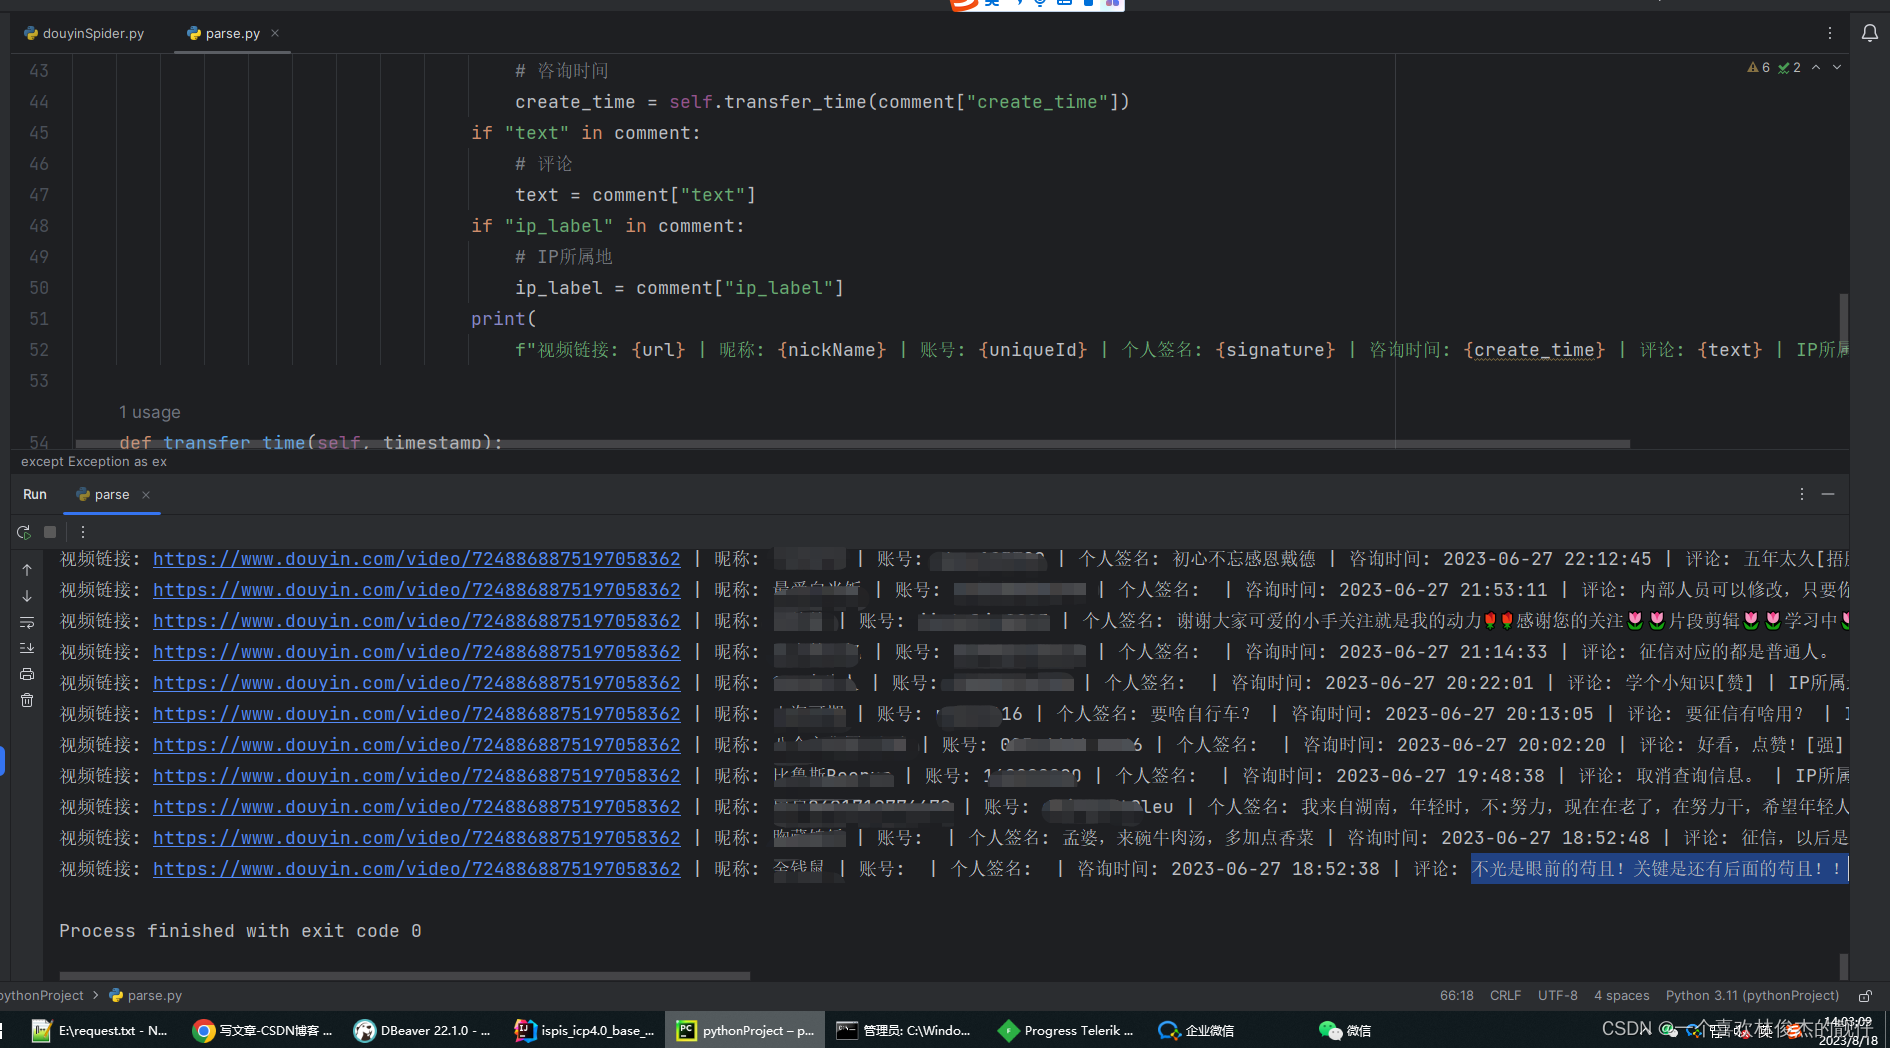The width and height of the screenshot is (1890, 1048).
Task: Open DBeaver from the taskbar
Action: [x=422, y=1030]
